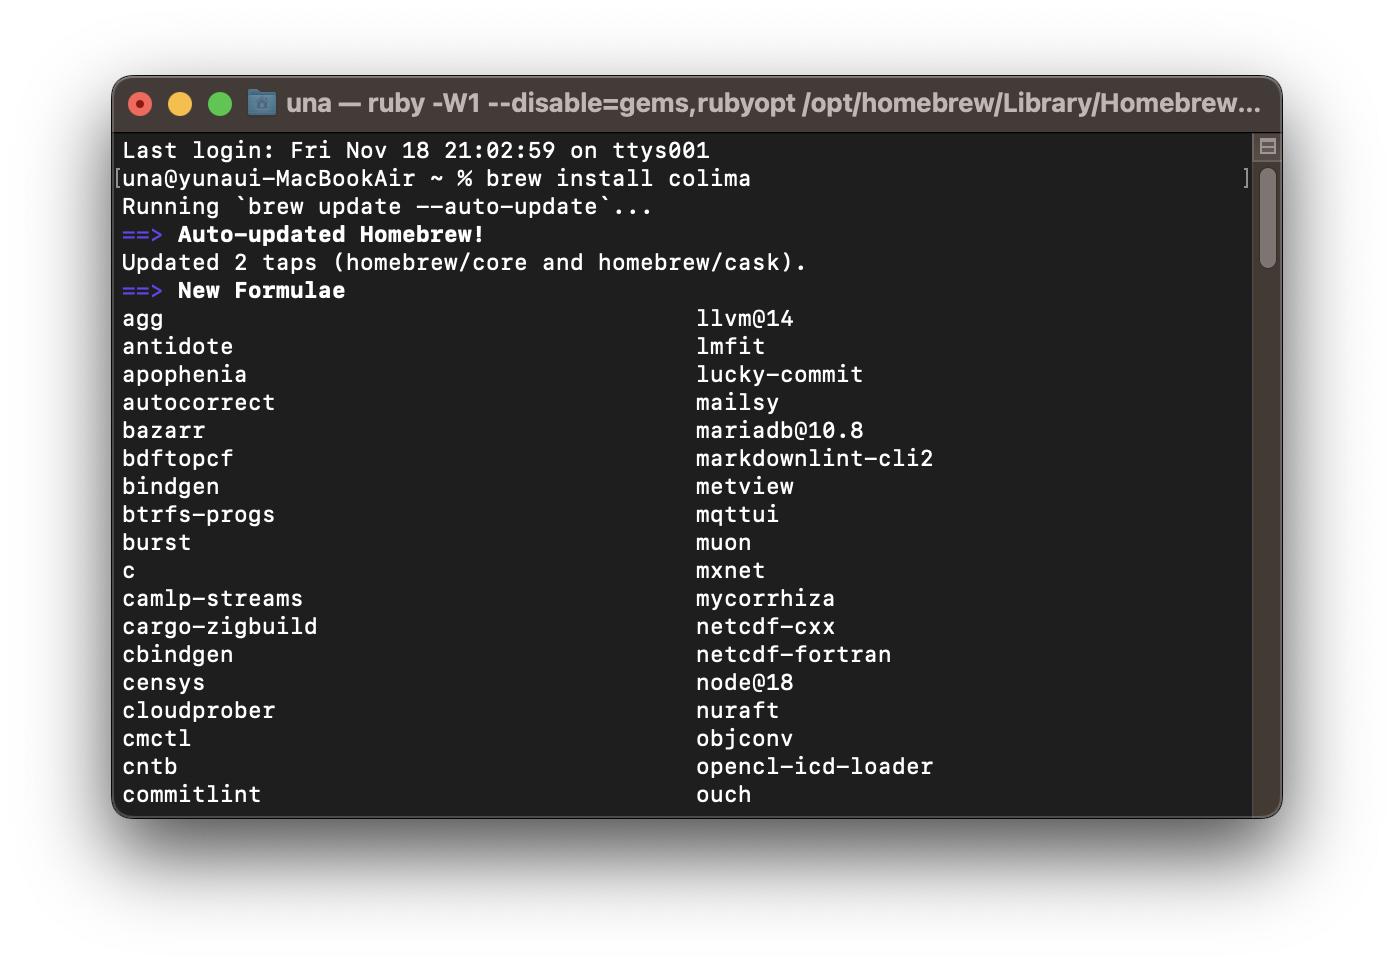1394x966 pixels.
Task: Click the formula name 'mailsy'
Action: (738, 403)
